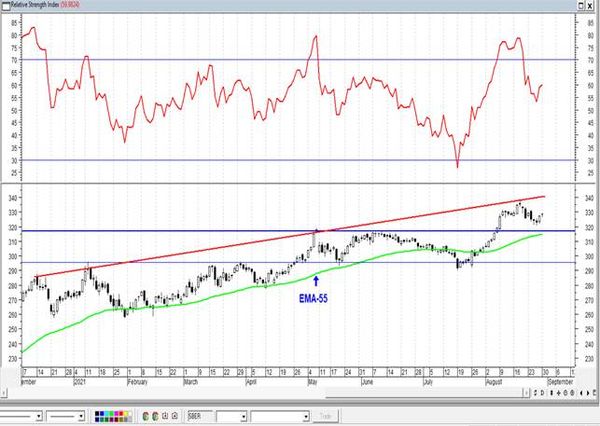Click the horizontal scrollbar's right arrow button

pyautogui.click(x=527, y=393)
